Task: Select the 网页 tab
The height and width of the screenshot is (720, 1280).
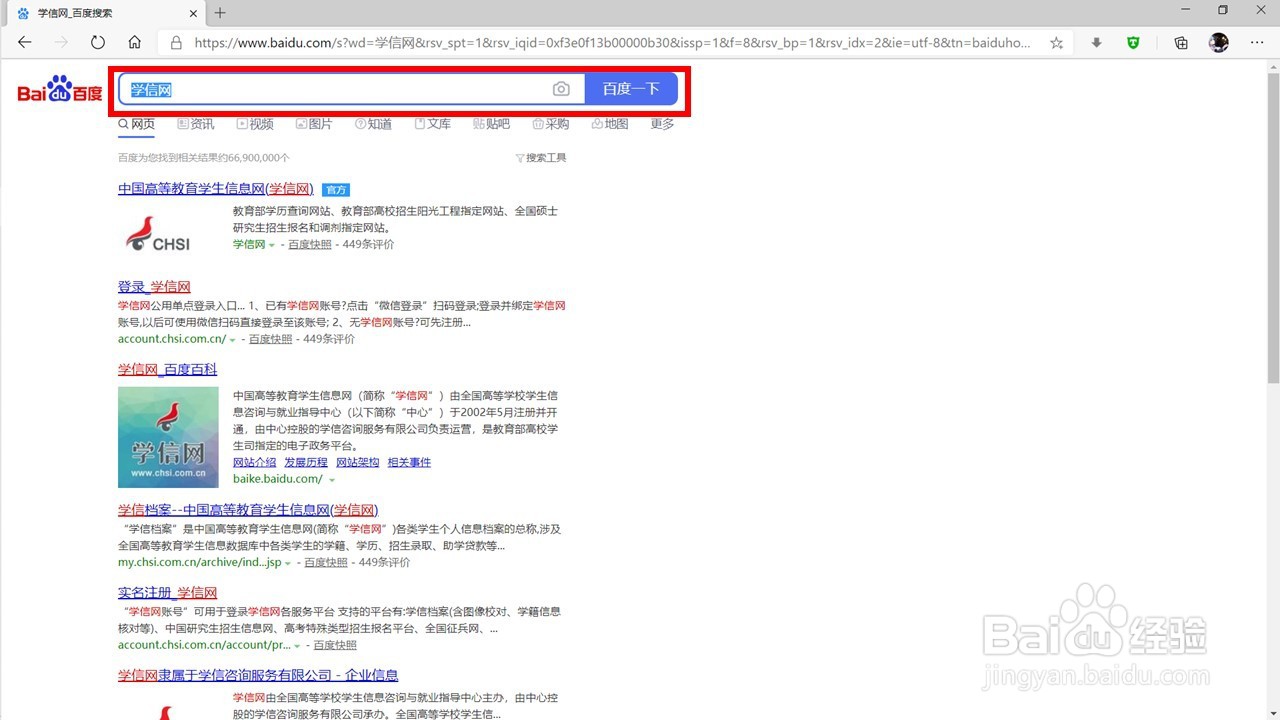Action: (x=137, y=124)
